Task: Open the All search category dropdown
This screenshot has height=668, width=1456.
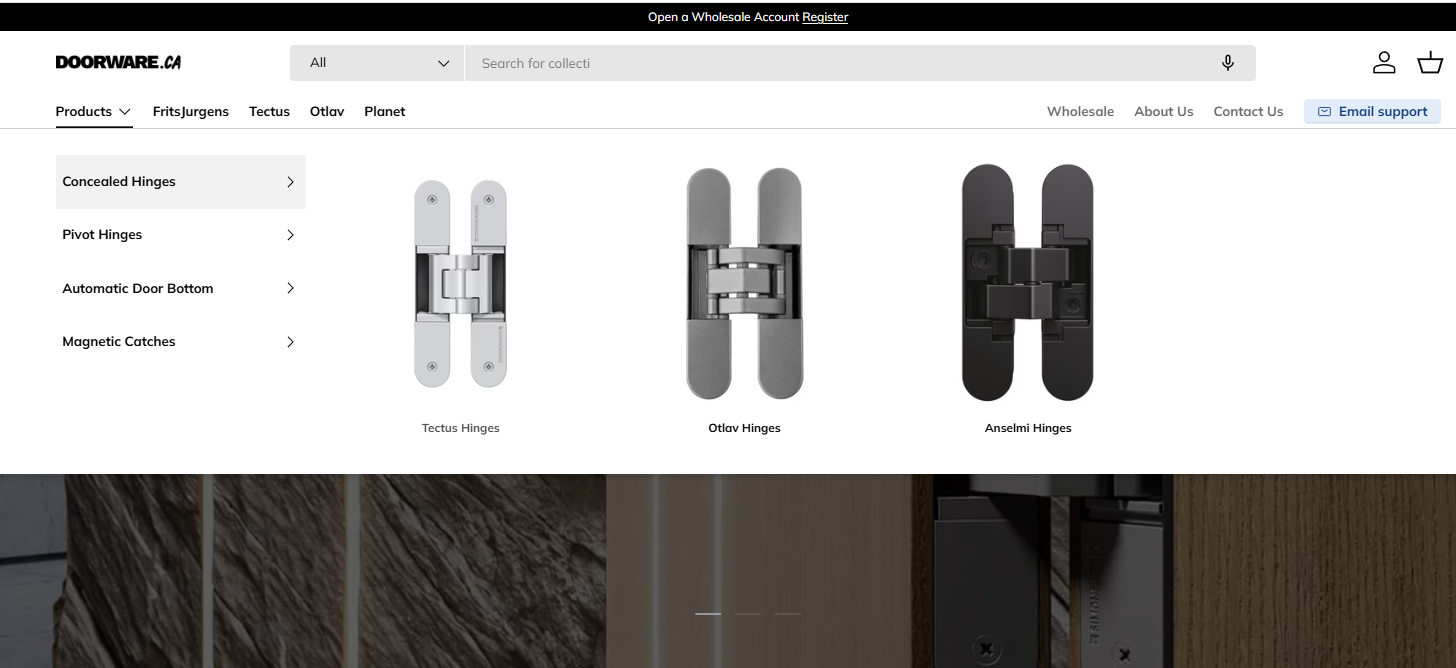Action: point(376,62)
